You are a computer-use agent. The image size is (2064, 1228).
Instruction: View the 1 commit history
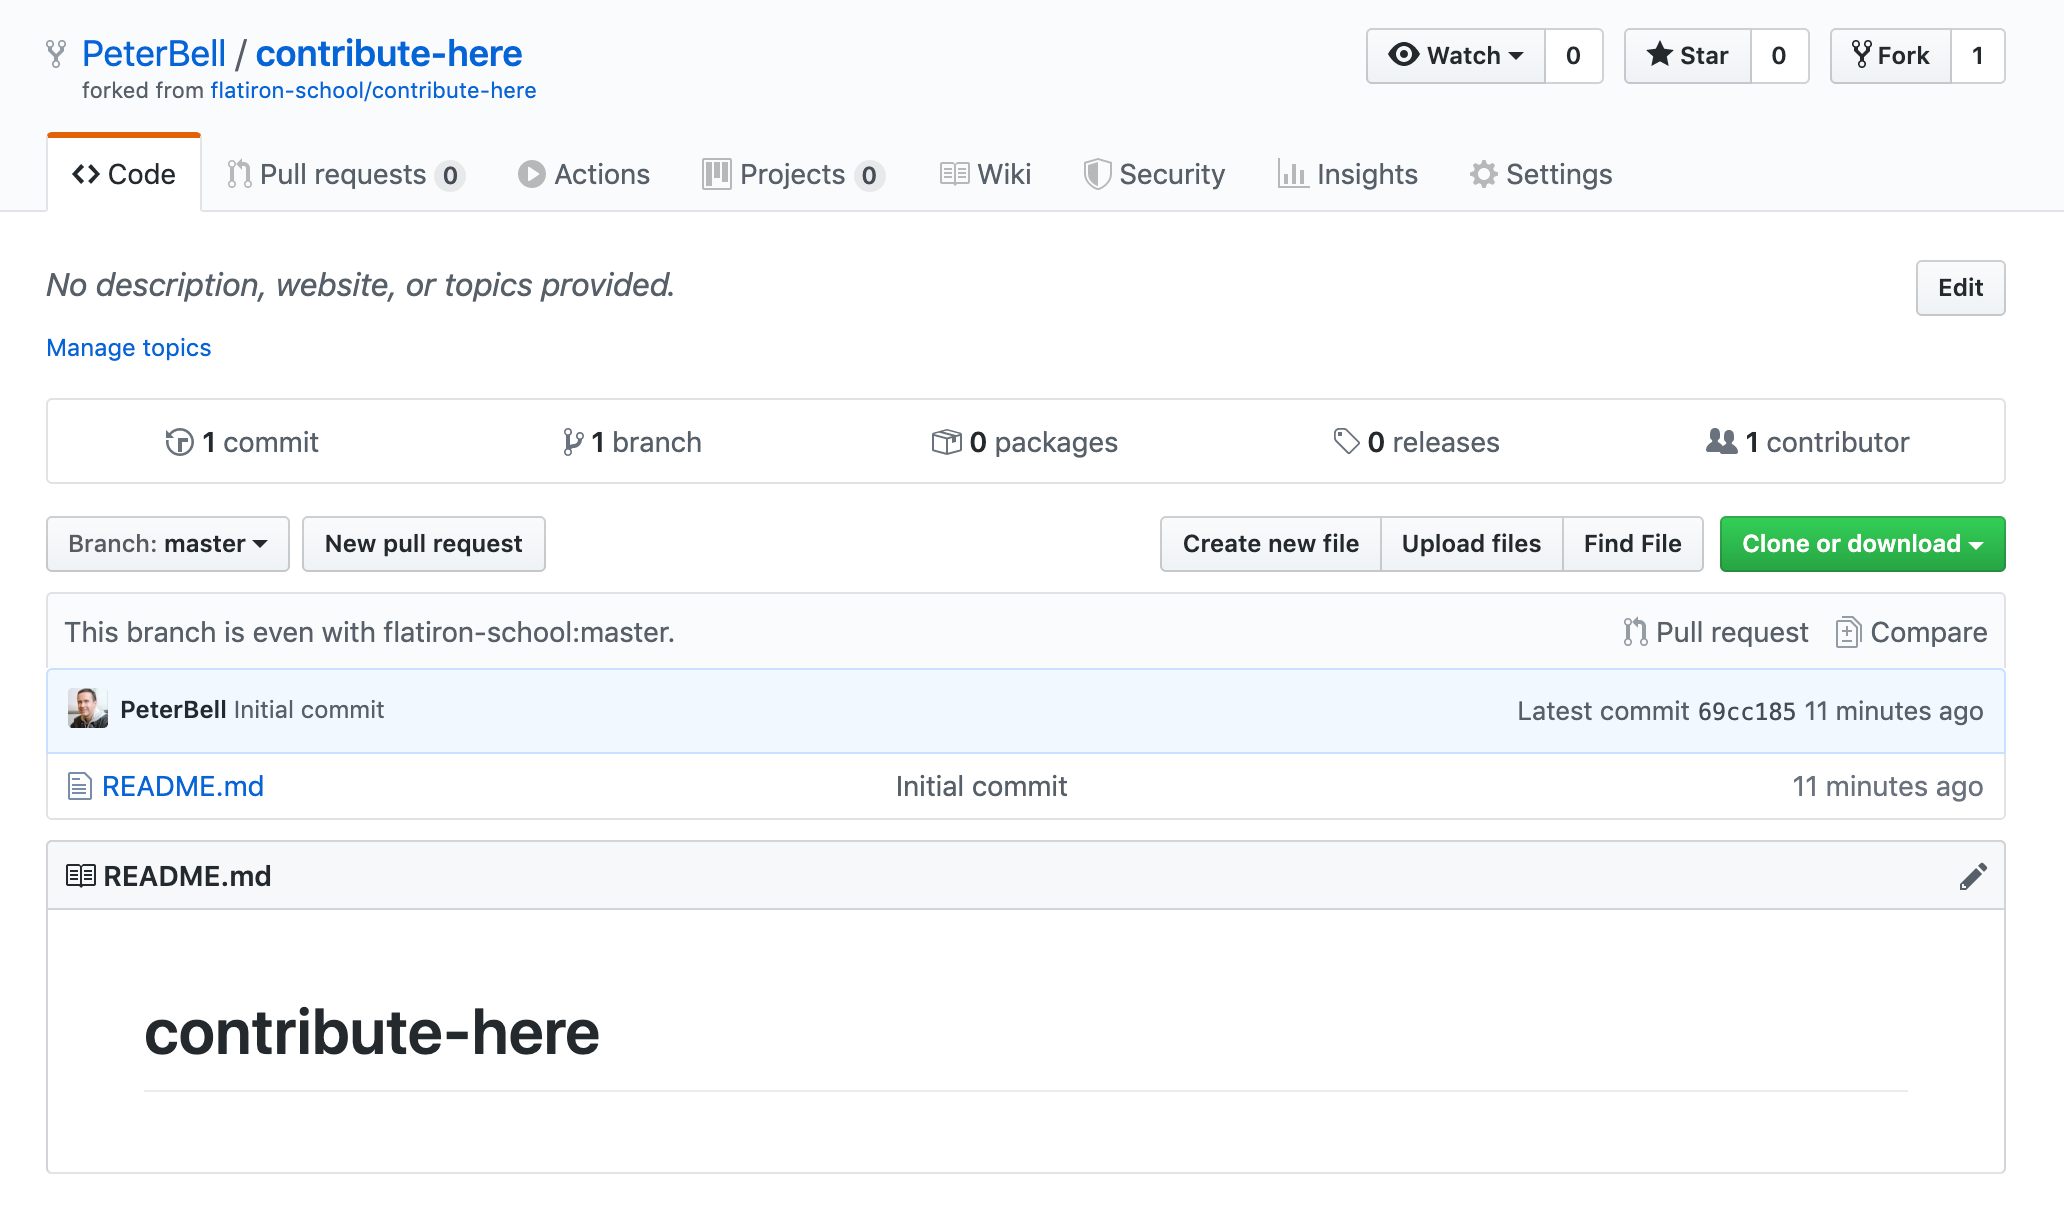(x=242, y=442)
